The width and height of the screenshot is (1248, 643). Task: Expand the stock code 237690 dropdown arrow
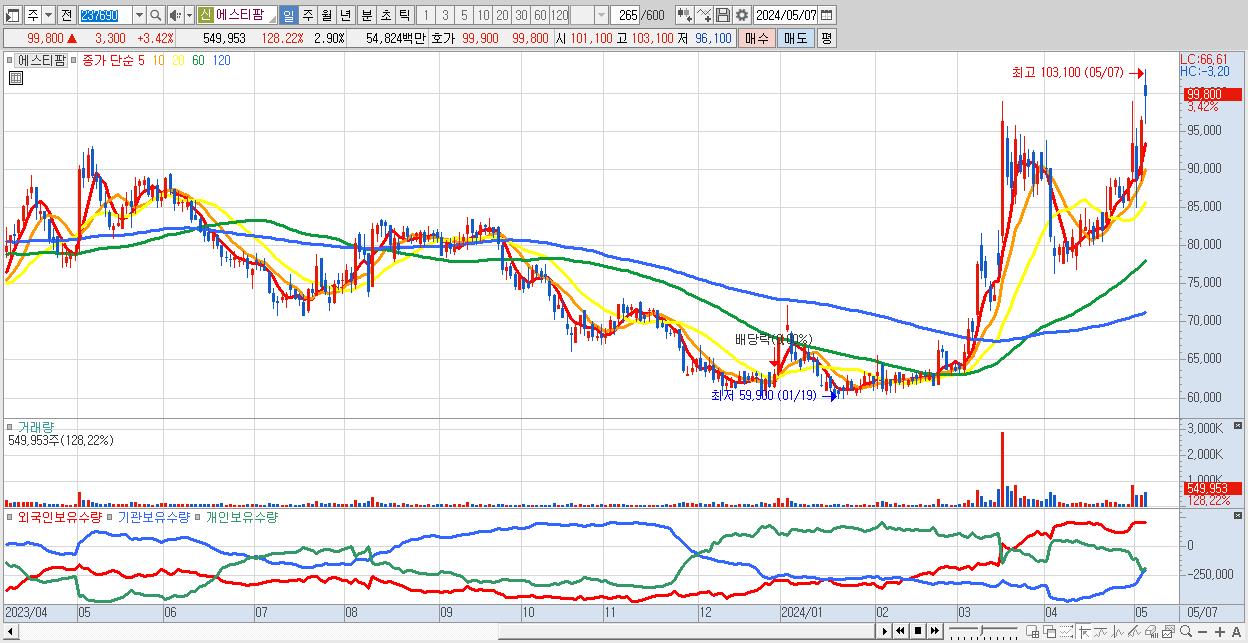pos(139,15)
